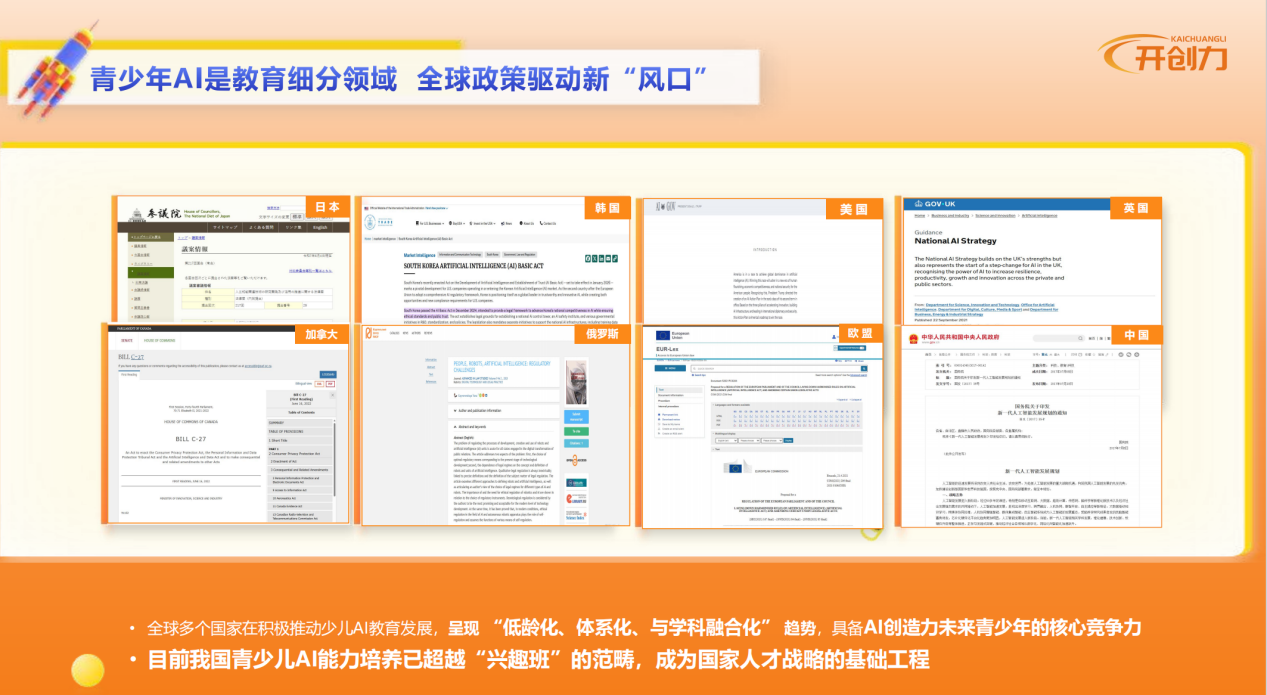This screenshot has height=695, width=1267.
Task: Click the search input field on the China government page
Action: (x=1058, y=338)
